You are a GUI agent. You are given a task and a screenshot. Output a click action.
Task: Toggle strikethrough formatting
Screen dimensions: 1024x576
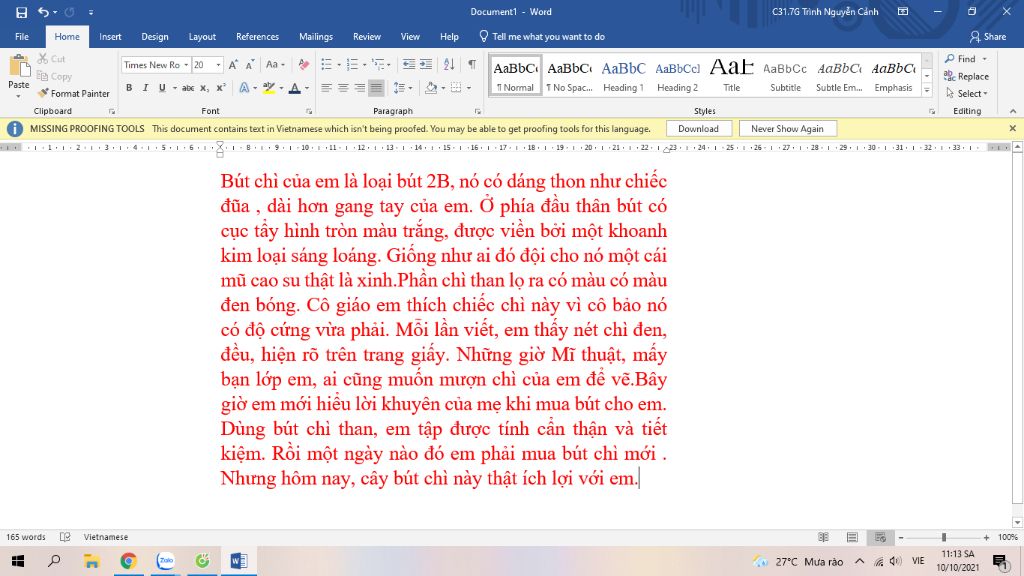tap(187, 88)
